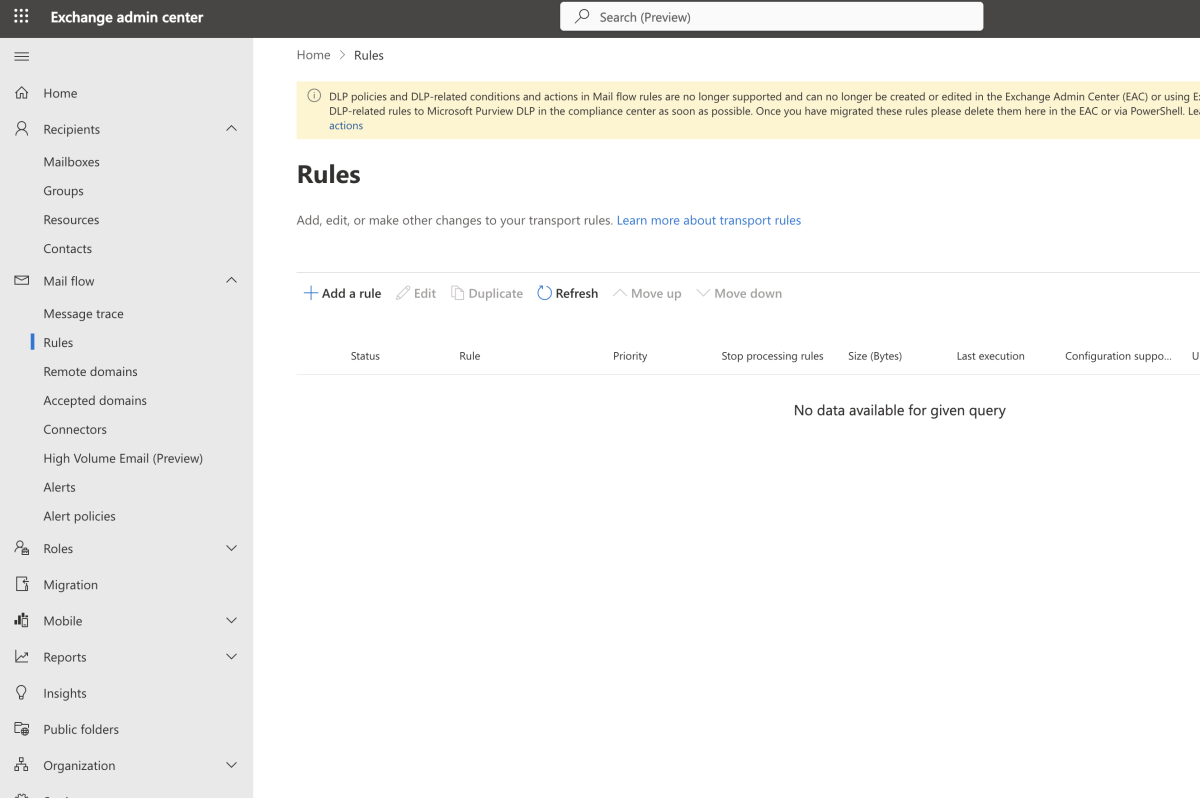This screenshot has width=1200, height=798.
Task: Open Mailboxes under Recipients
Action: tap(71, 161)
